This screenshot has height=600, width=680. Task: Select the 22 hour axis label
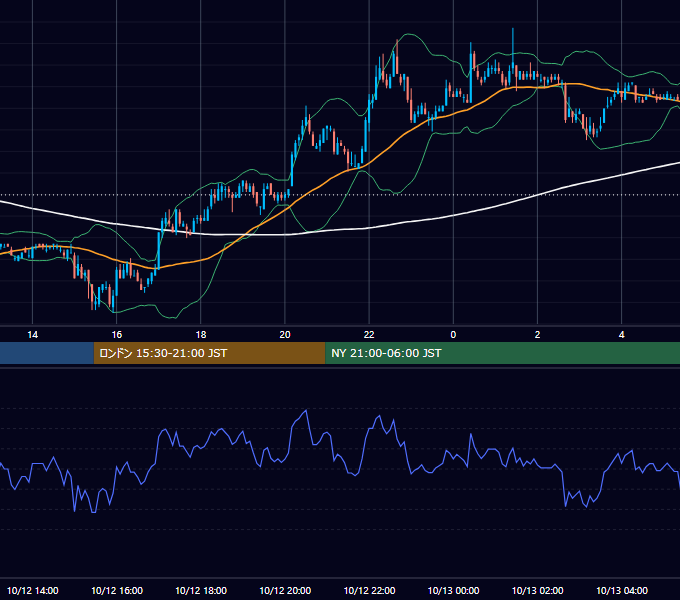[369, 335]
